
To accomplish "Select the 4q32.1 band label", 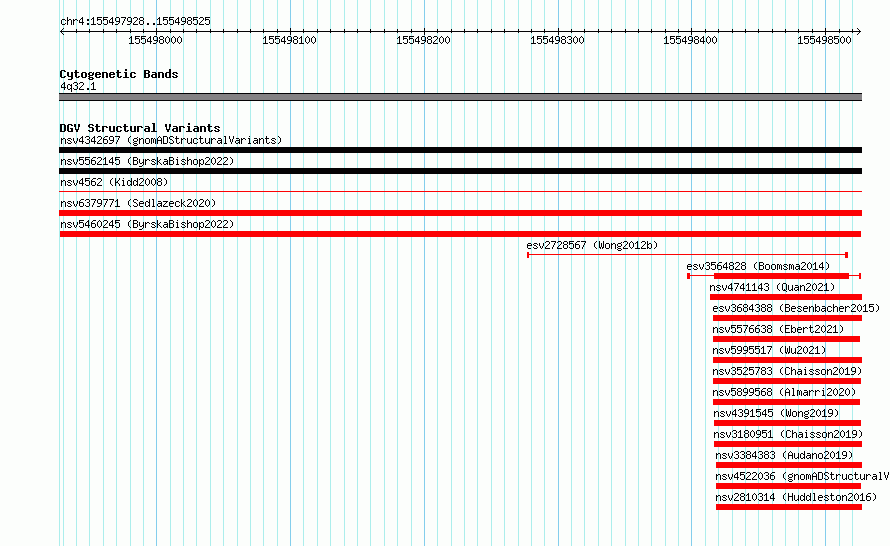I will click(x=78, y=86).
